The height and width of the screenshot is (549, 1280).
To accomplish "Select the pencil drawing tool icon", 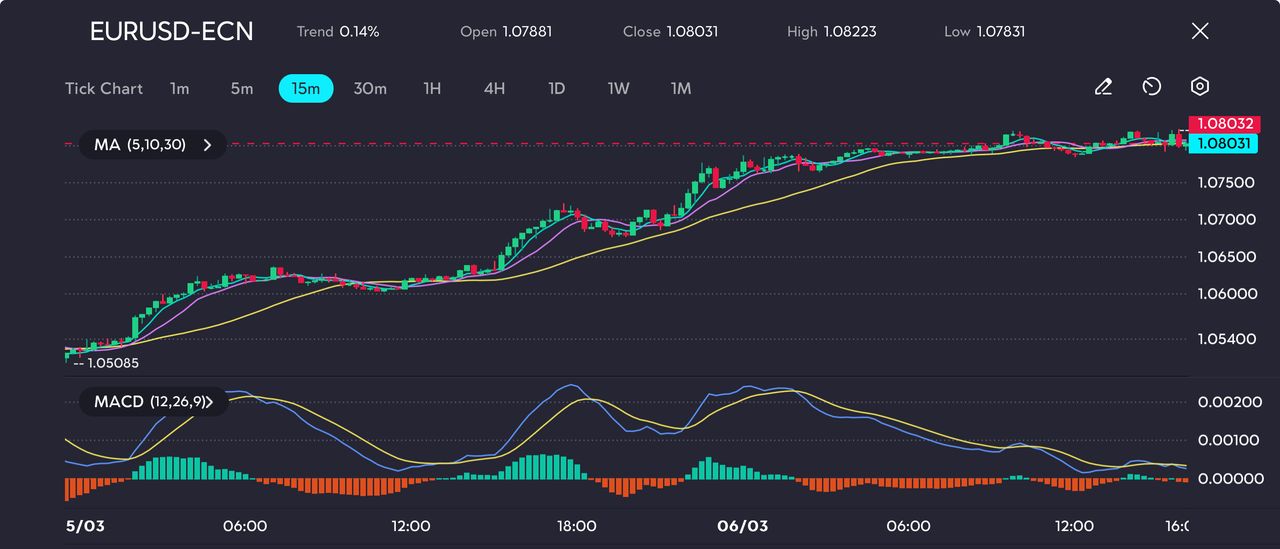I will tap(1103, 88).
